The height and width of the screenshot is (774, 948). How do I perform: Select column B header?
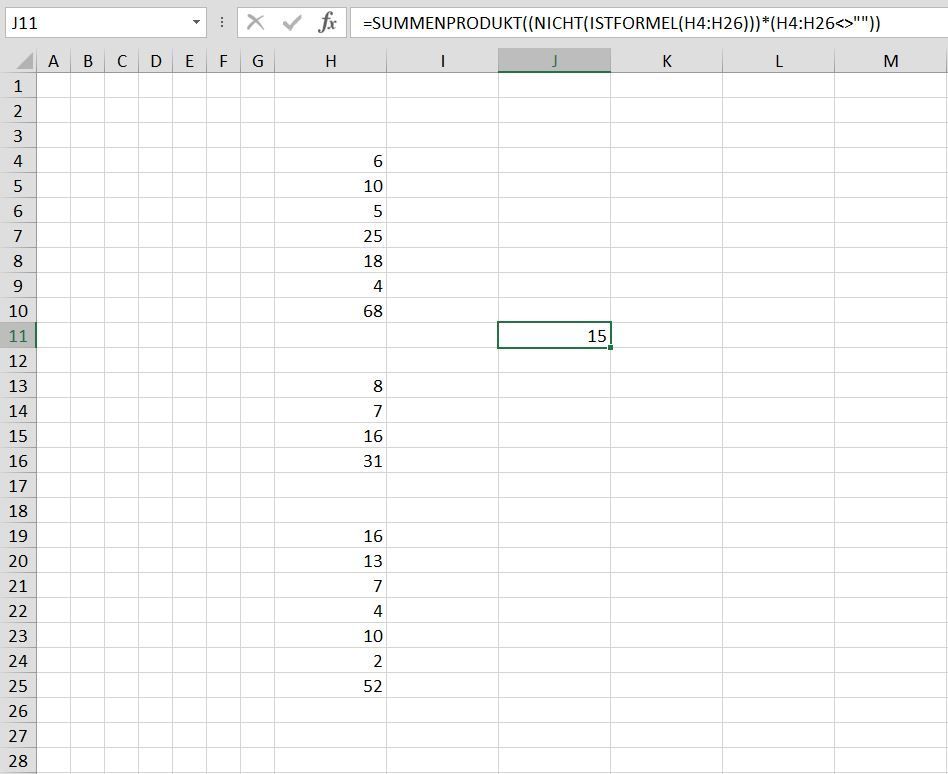(x=88, y=61)
